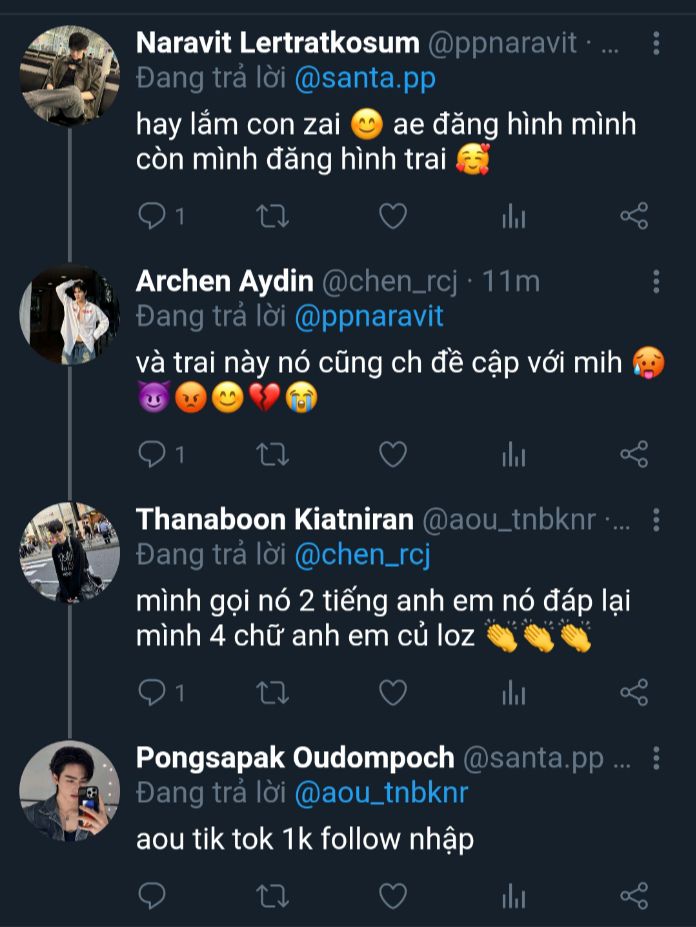Open Archen Aydin's profile picture
The height and width of the screenshot is (927, 696).
point(69,314)
